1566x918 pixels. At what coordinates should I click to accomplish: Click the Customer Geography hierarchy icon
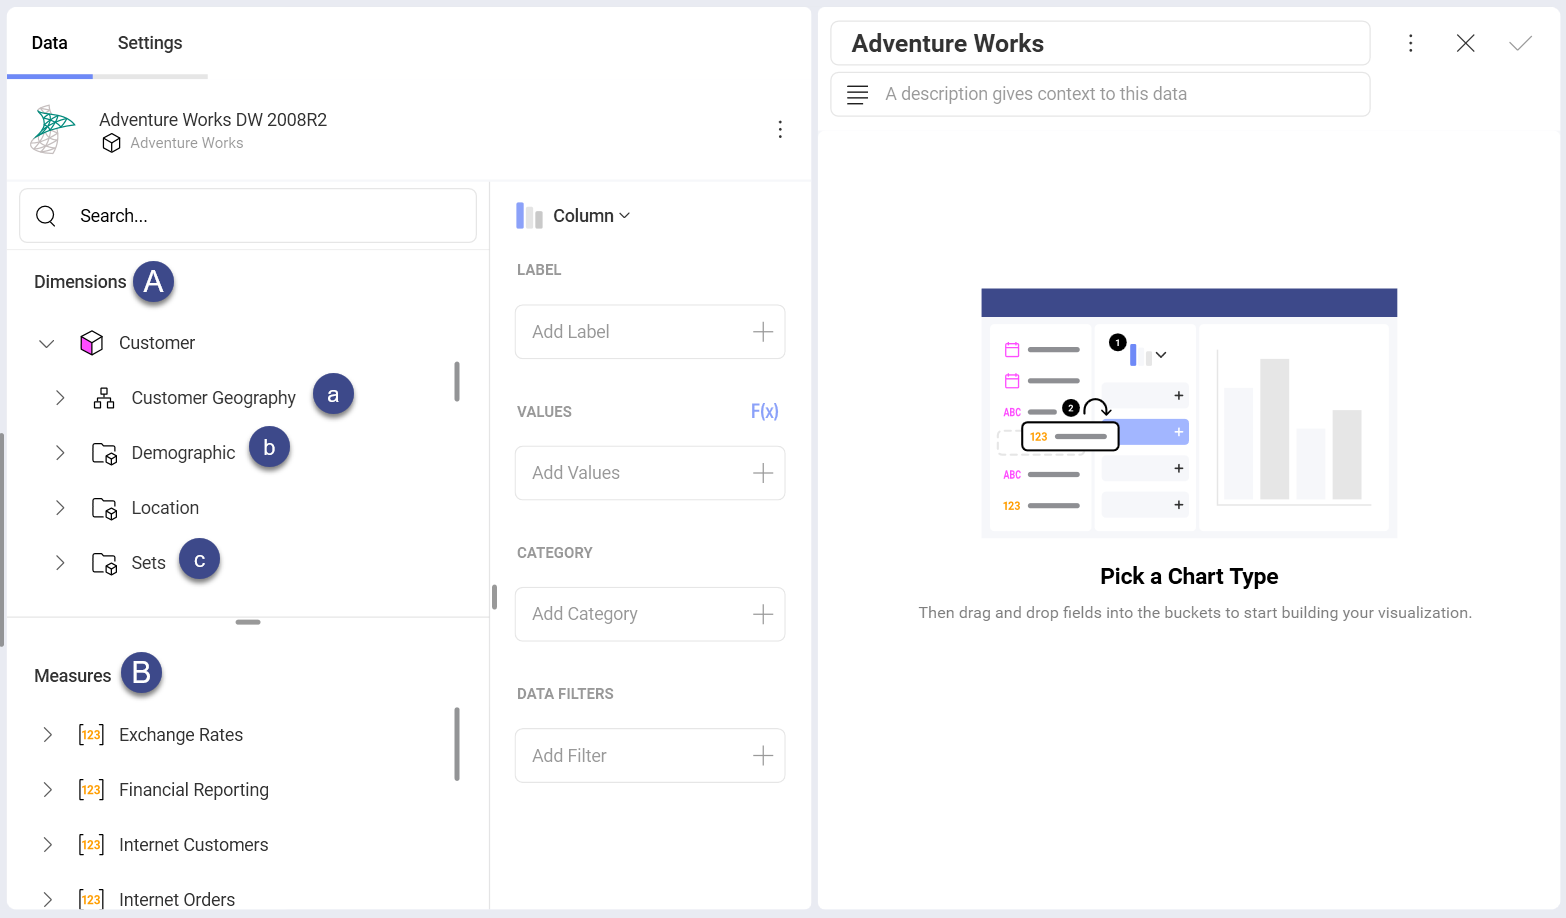[104, 398]
